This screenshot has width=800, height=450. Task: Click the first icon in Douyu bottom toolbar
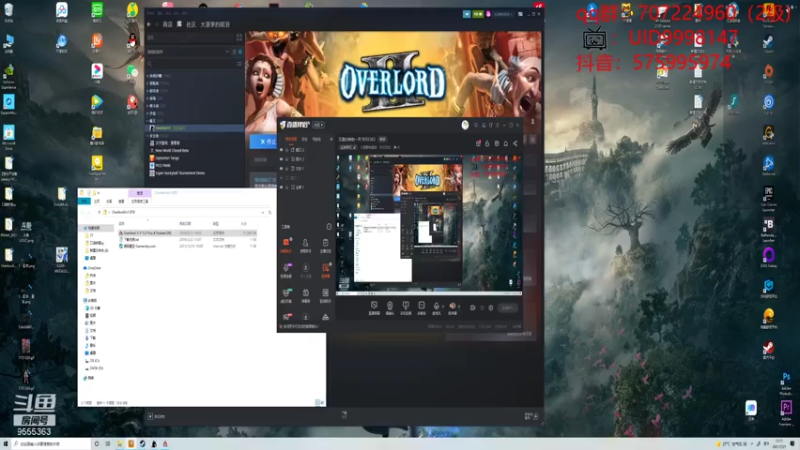pyautogui.click(x=374, y=306)
